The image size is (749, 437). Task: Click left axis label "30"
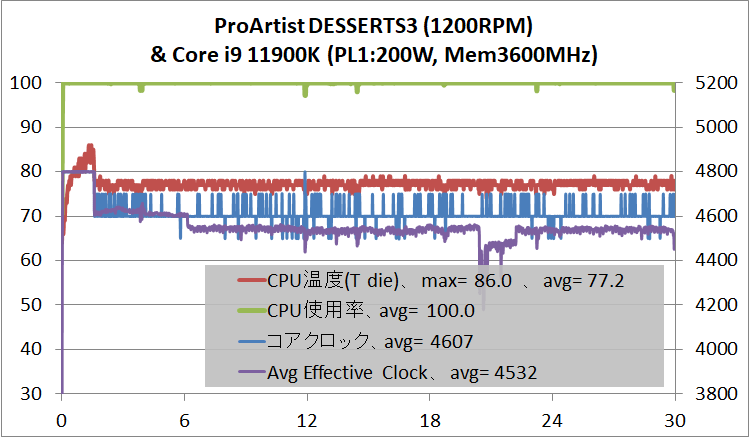(x=31, y=394)
